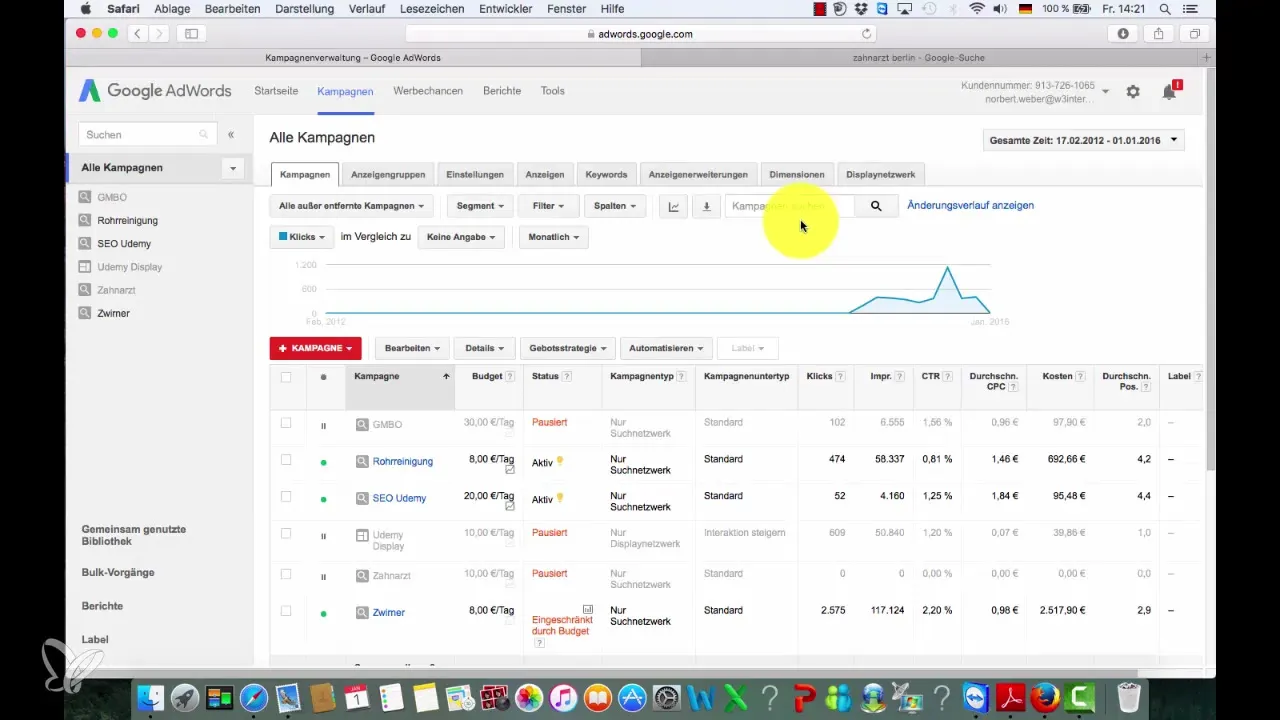Click Safari's reload page icon
The image size is (1280, 720).
coord(866,34)
